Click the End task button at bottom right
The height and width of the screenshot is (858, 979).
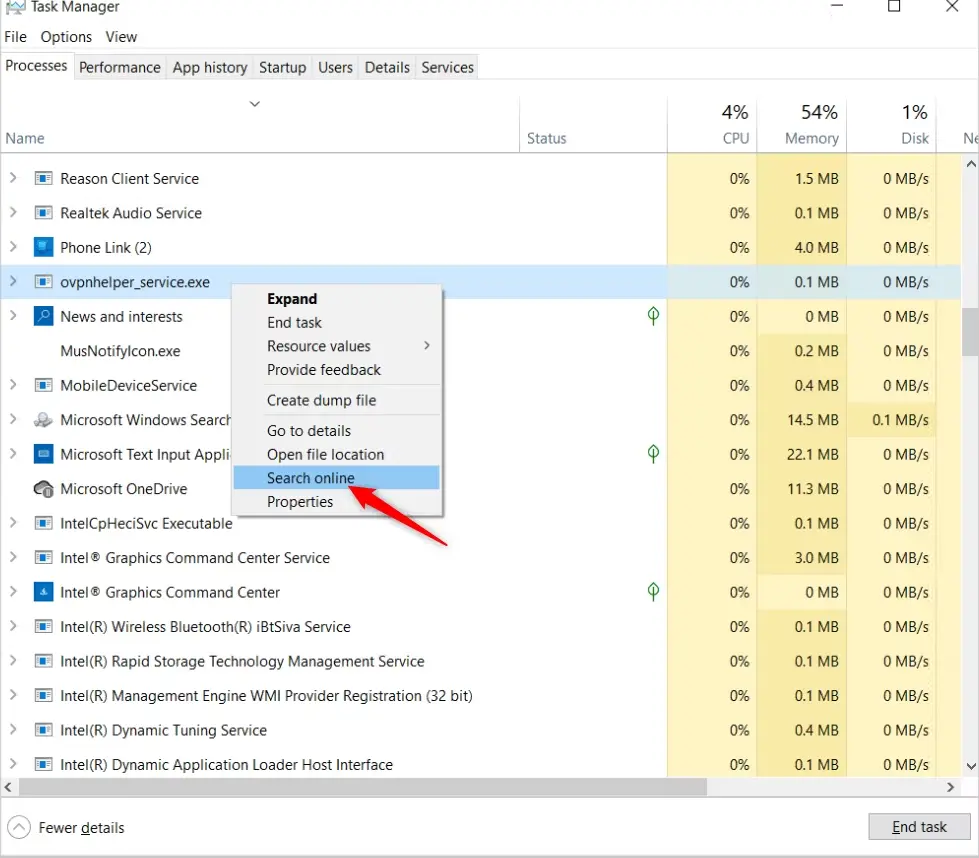tap(919, 827)
